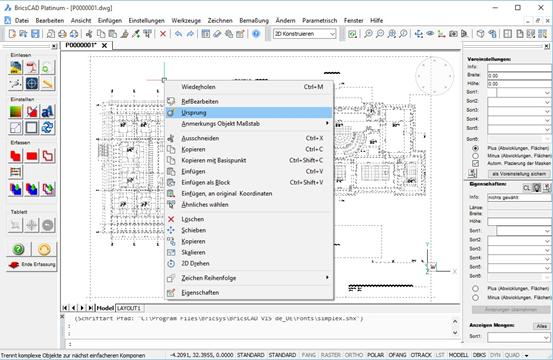The image size is (553, 360).
Task: Open Sort2 dropdown under Voreinstellungen
Action: pos(547,102)
